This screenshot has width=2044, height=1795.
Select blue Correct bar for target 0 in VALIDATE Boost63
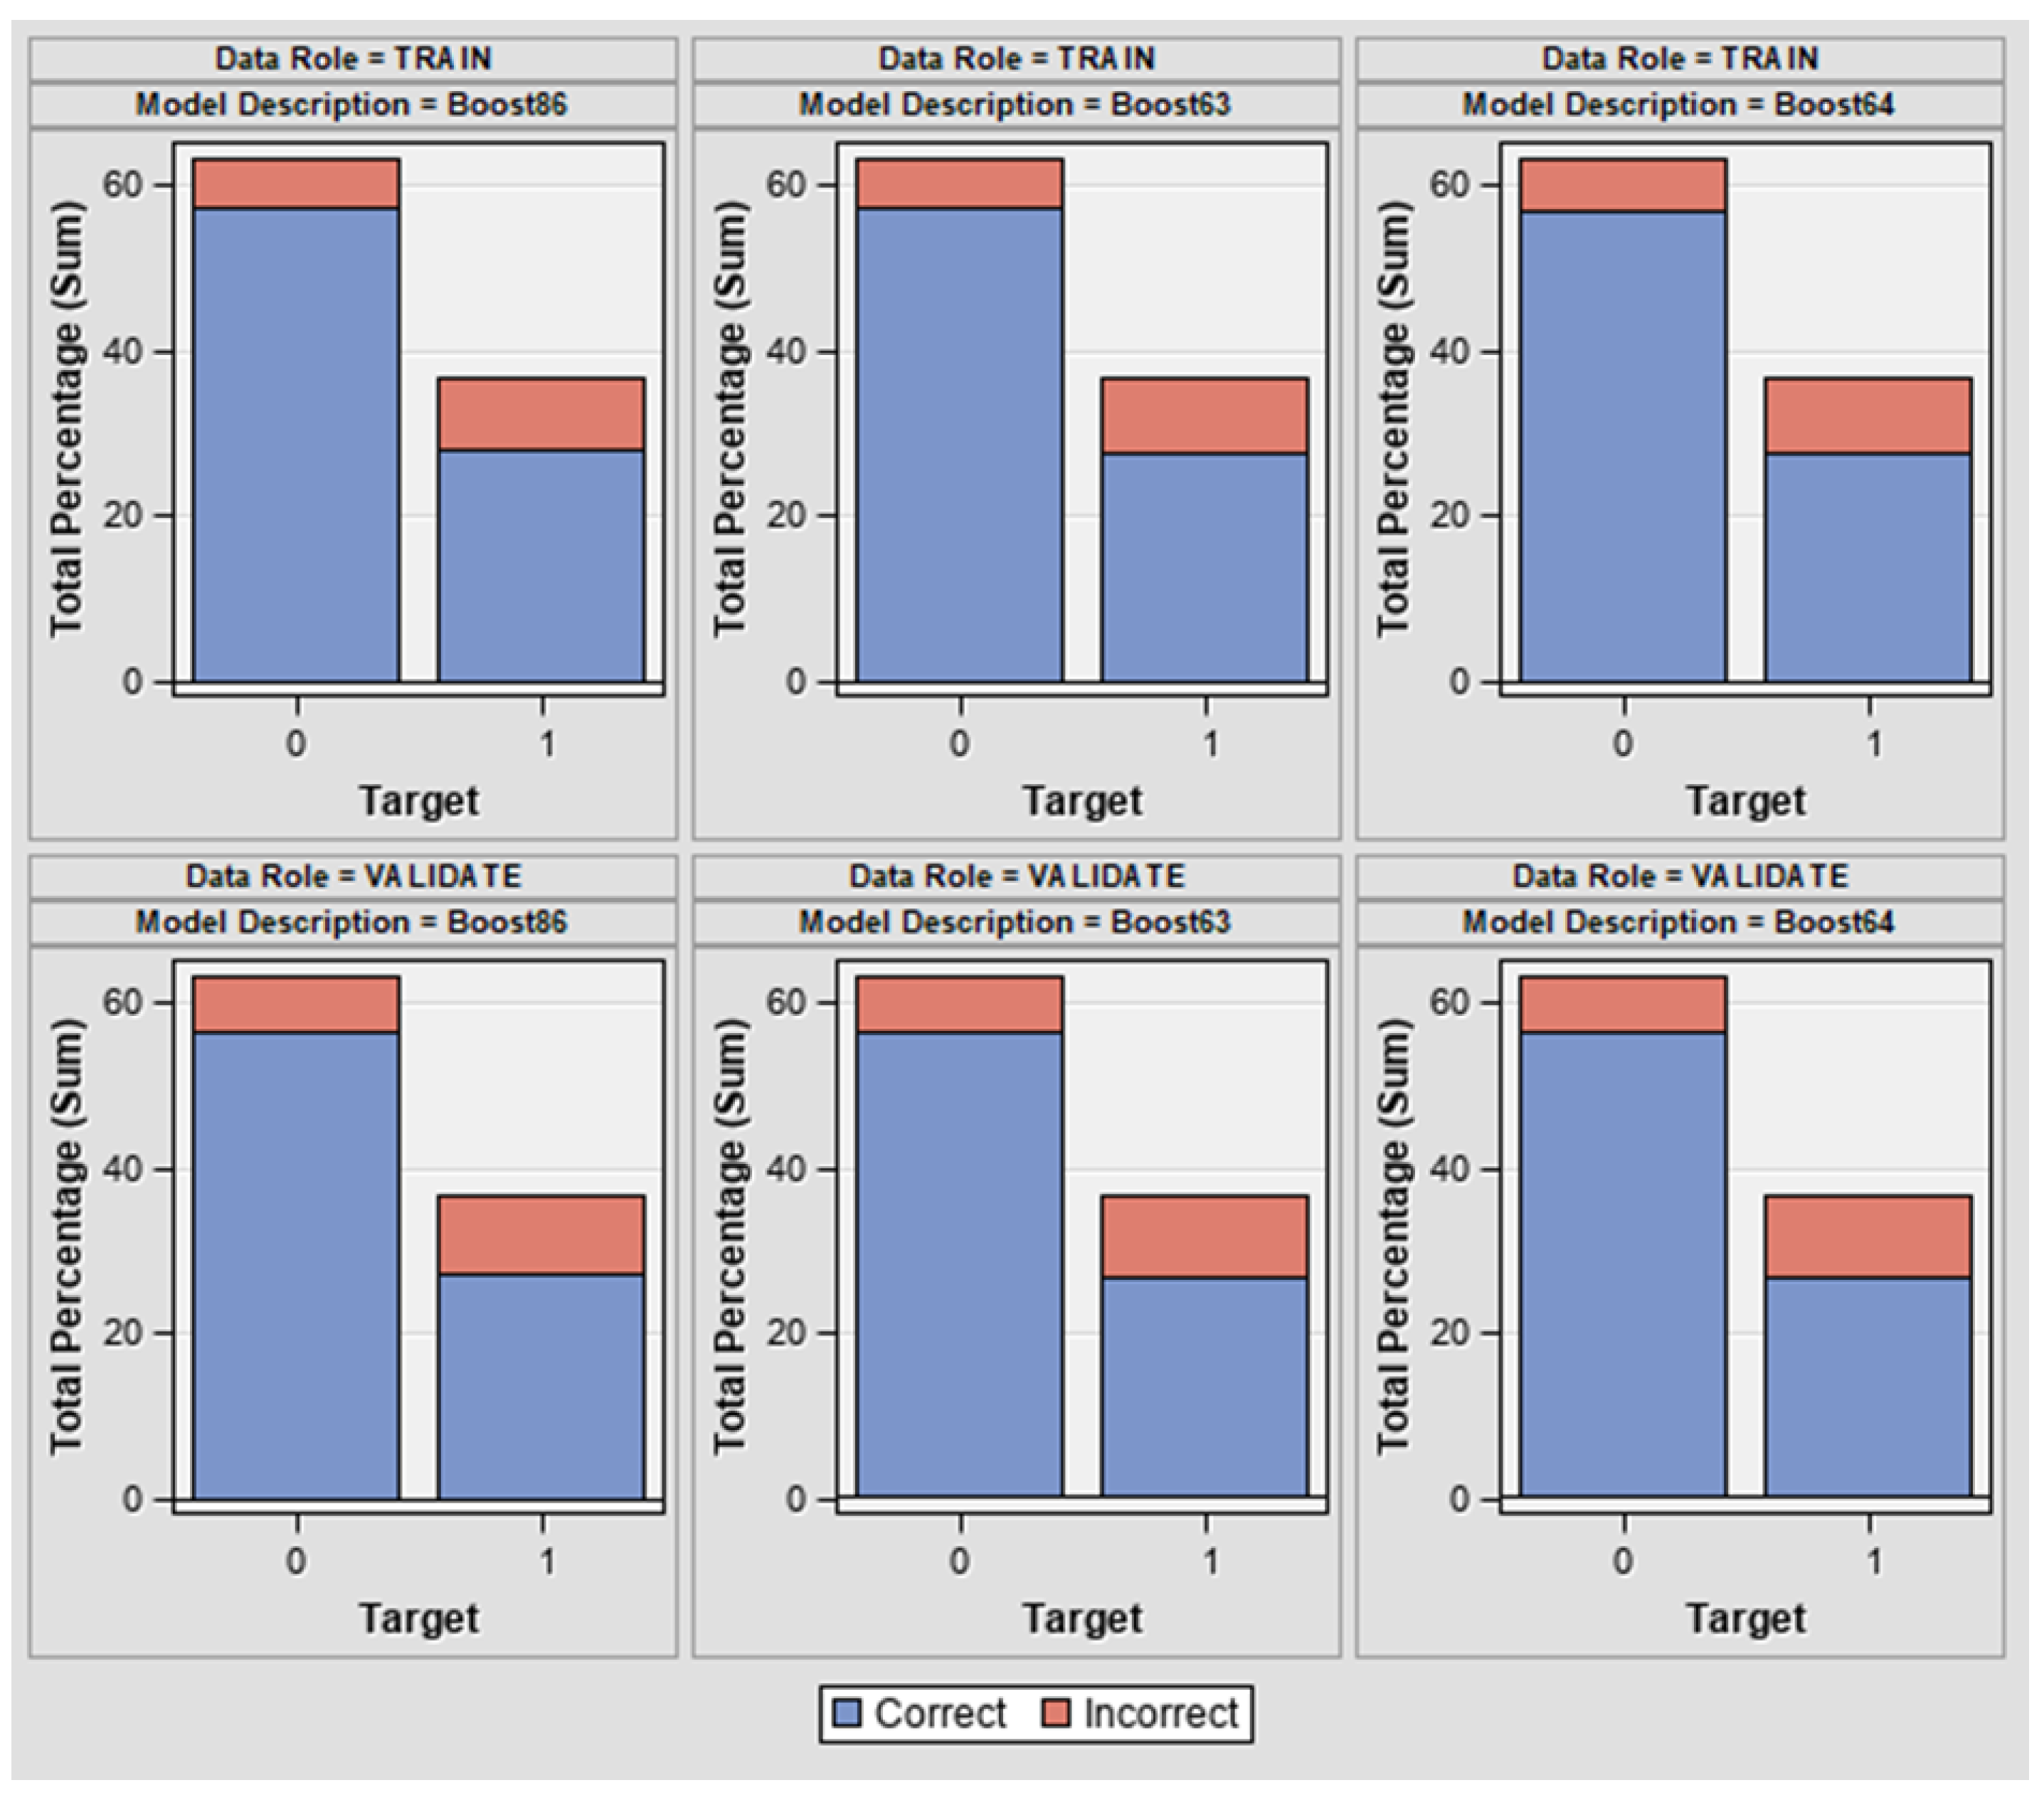coord(960,1265)
